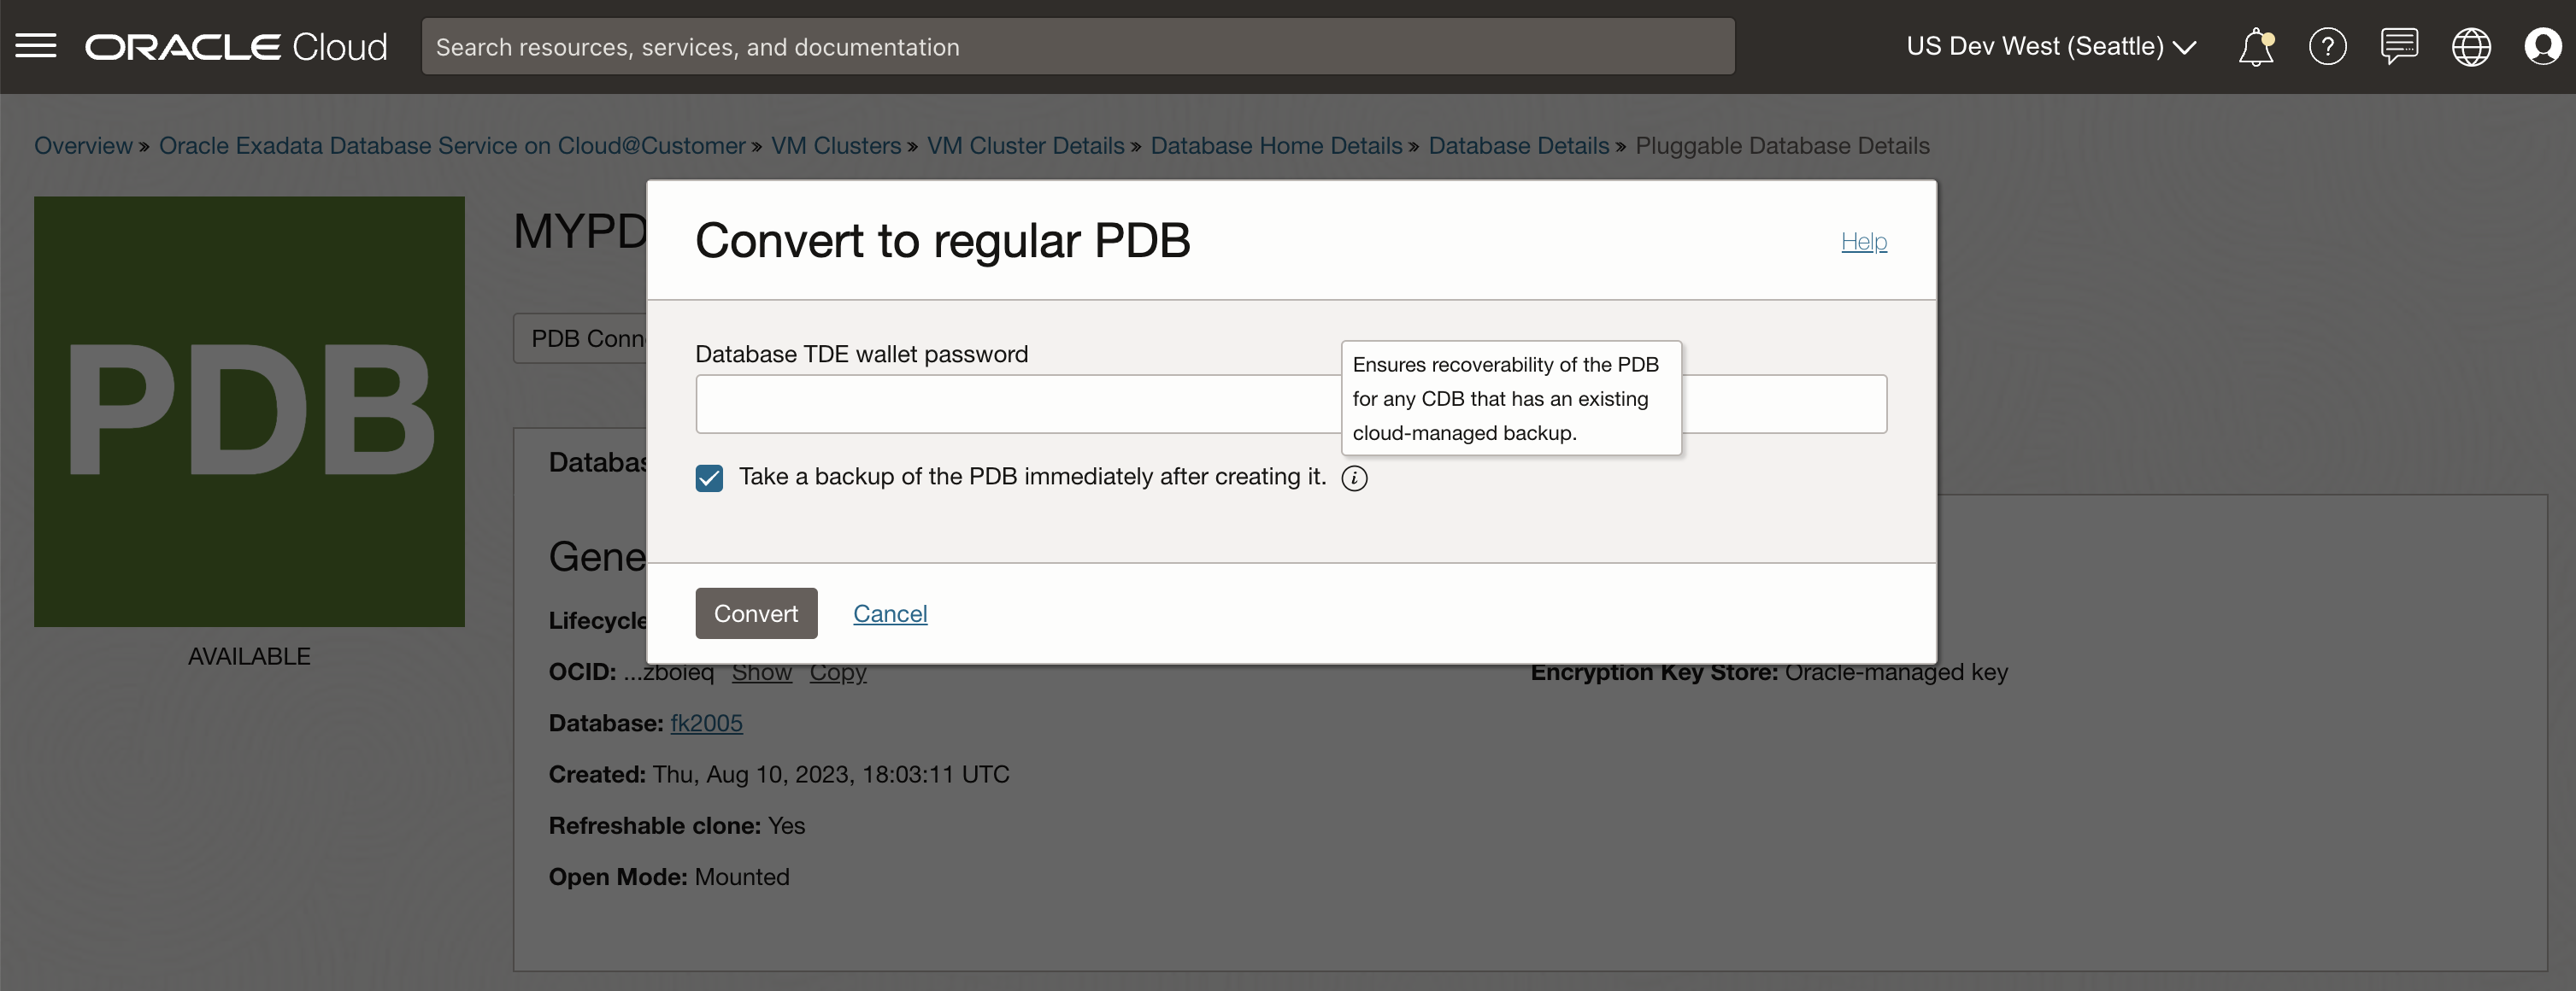Open the hamburger navigation menu
This screenshot has height=991, width=2576.
(x=36, y=46)
